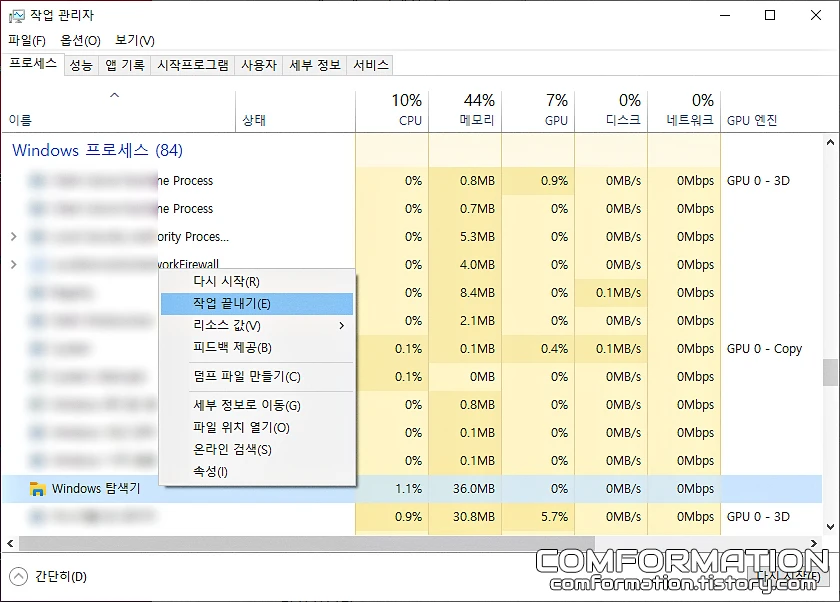The width and height of the screenshot is (840, 602).
Task: Sort by the 상태 column header
Action: [295, 111]
